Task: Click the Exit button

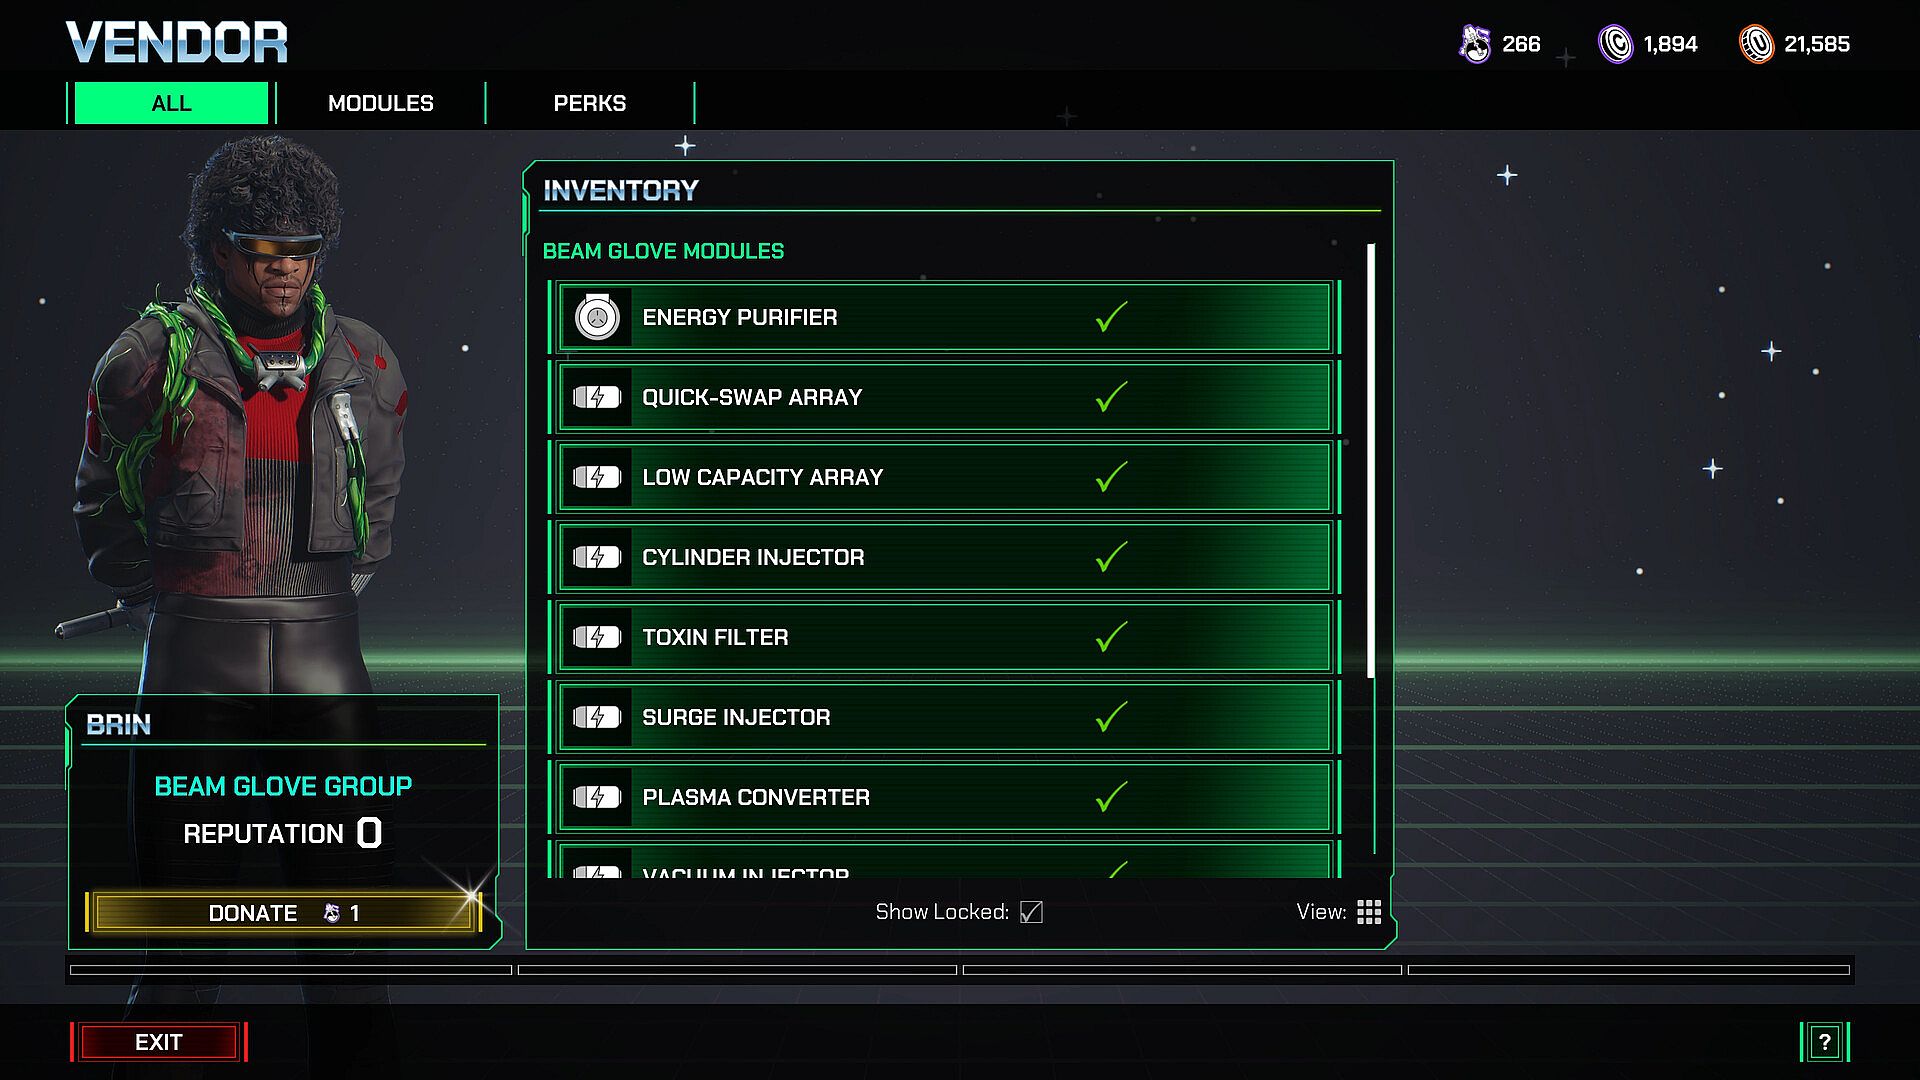Action: (x=159, y=1042)
